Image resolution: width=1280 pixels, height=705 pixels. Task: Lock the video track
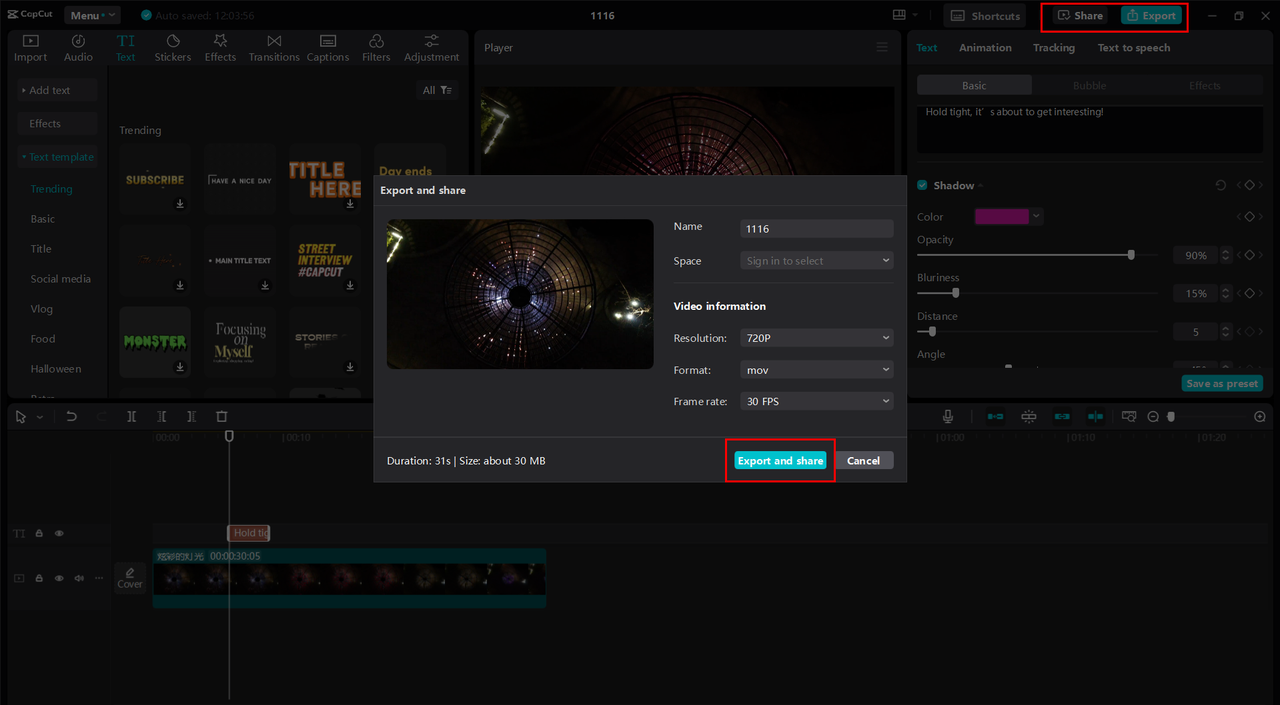pyautogui.click(x=39, y=578)
